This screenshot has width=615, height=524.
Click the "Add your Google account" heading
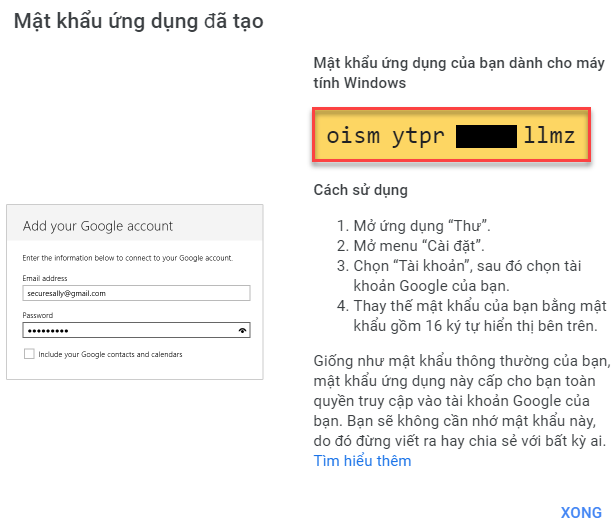pos(98,226)
